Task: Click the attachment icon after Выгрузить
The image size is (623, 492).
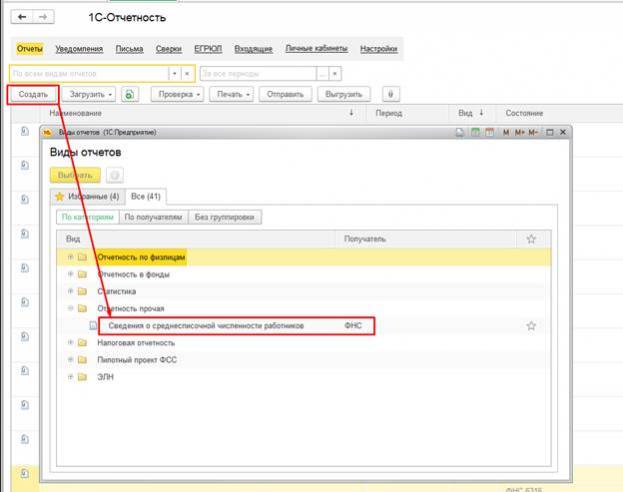Action: click(389, 93)
